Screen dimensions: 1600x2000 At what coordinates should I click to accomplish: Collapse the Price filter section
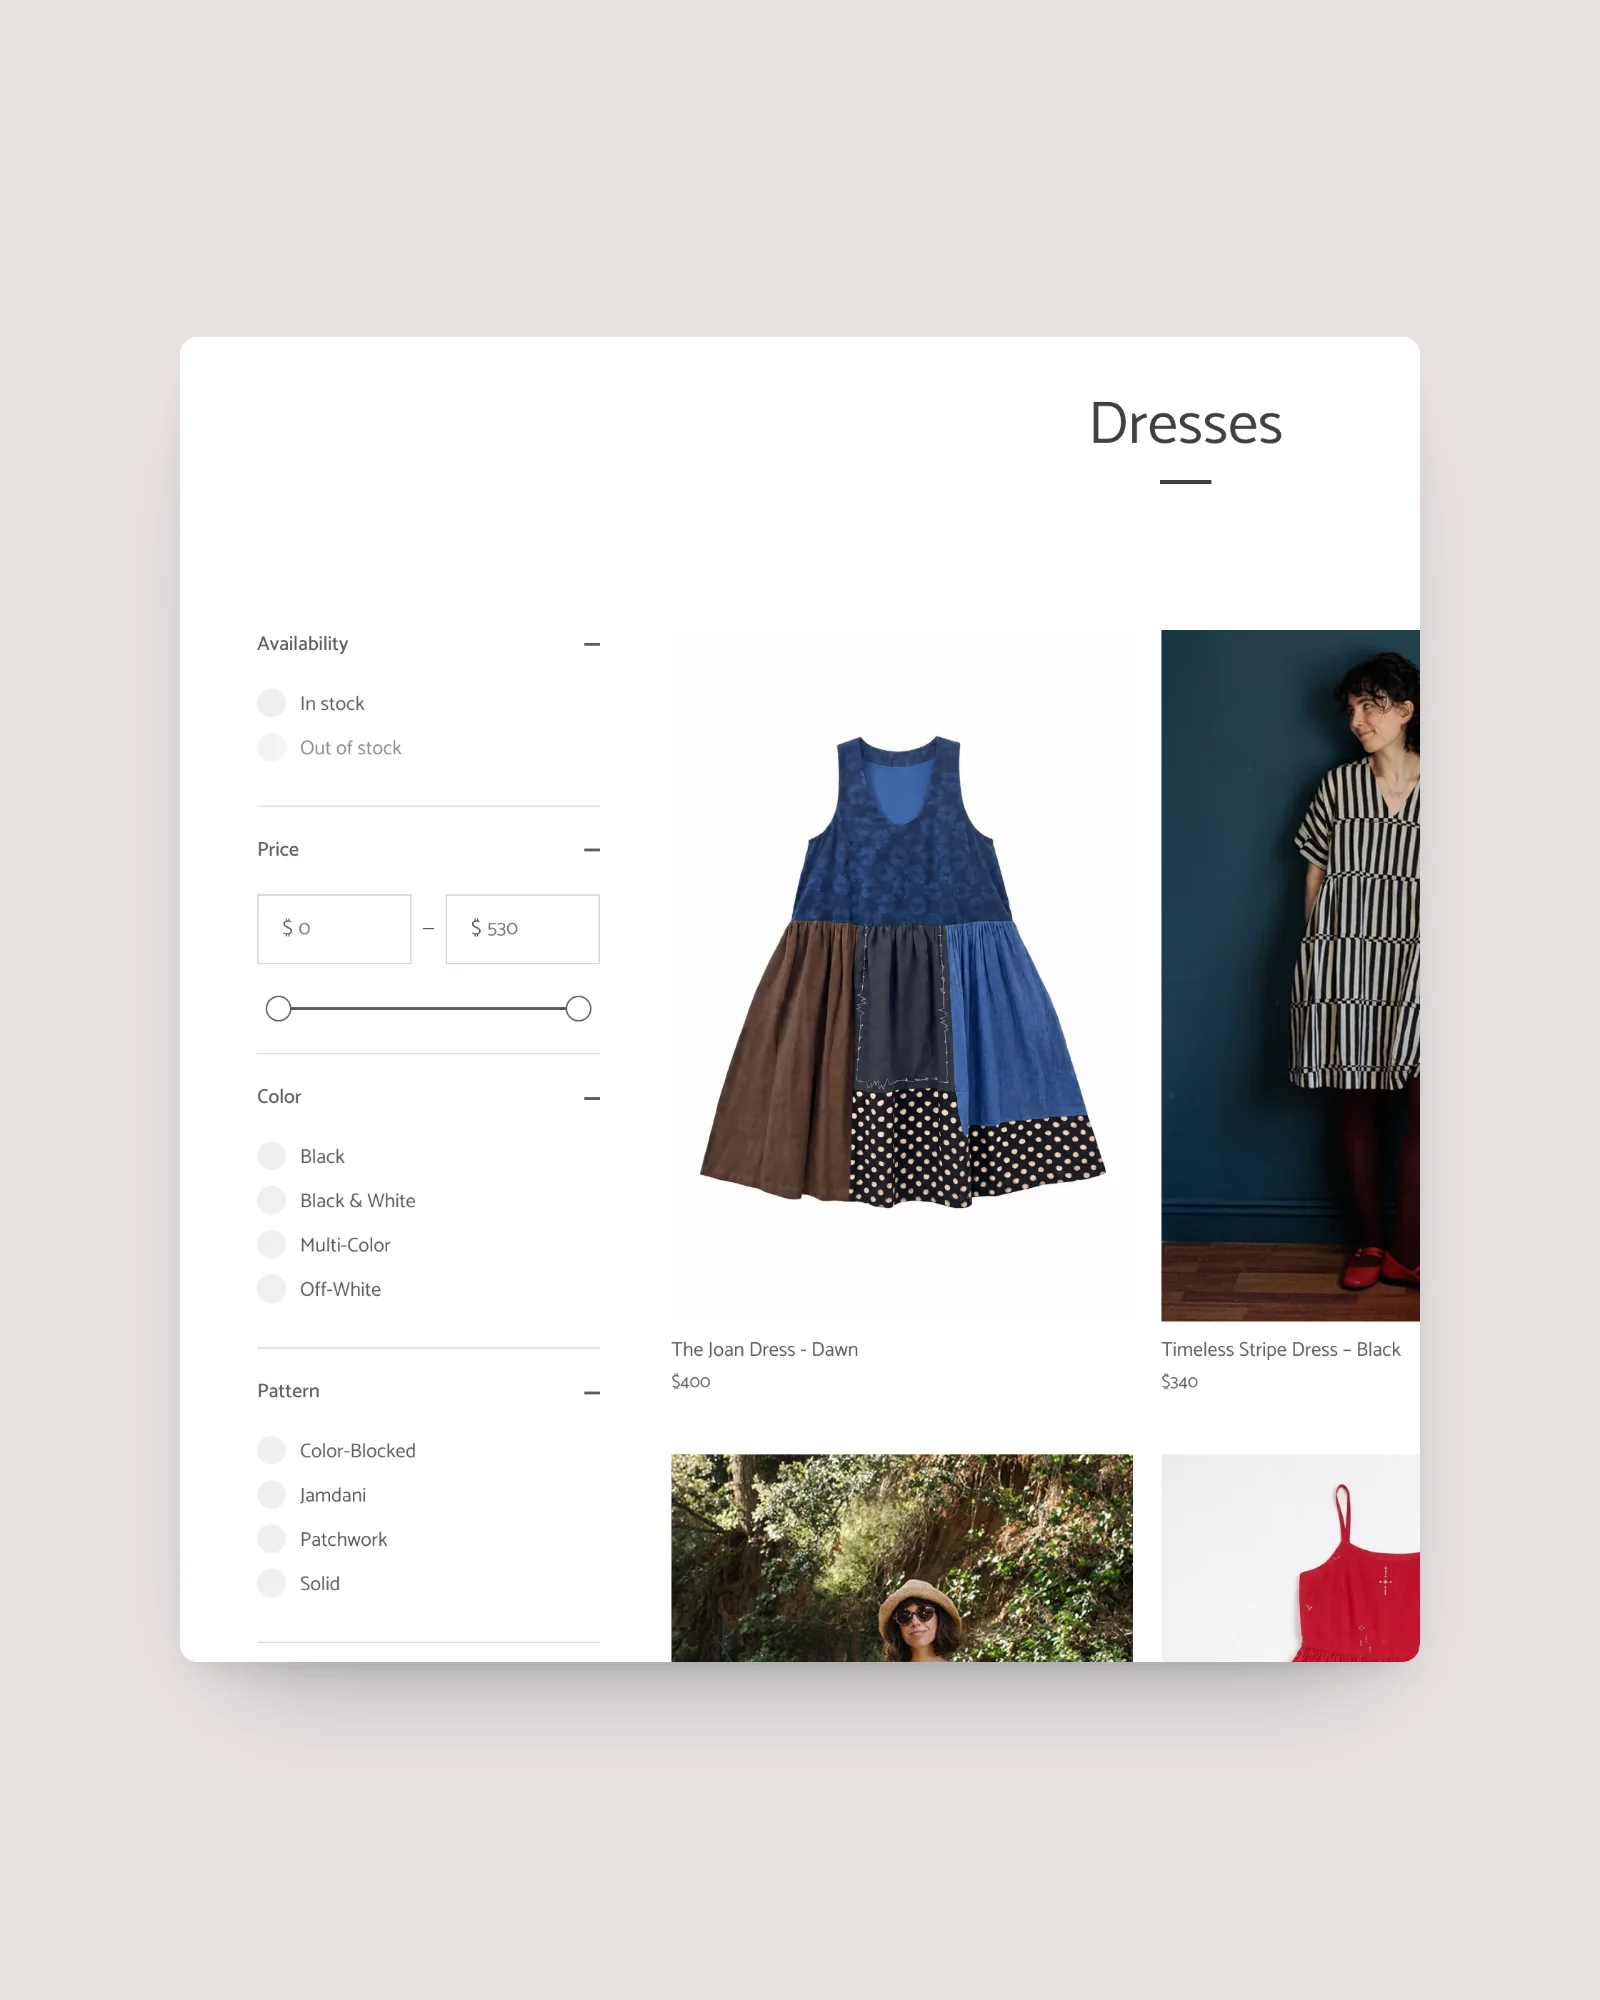[x=592, y=850]
